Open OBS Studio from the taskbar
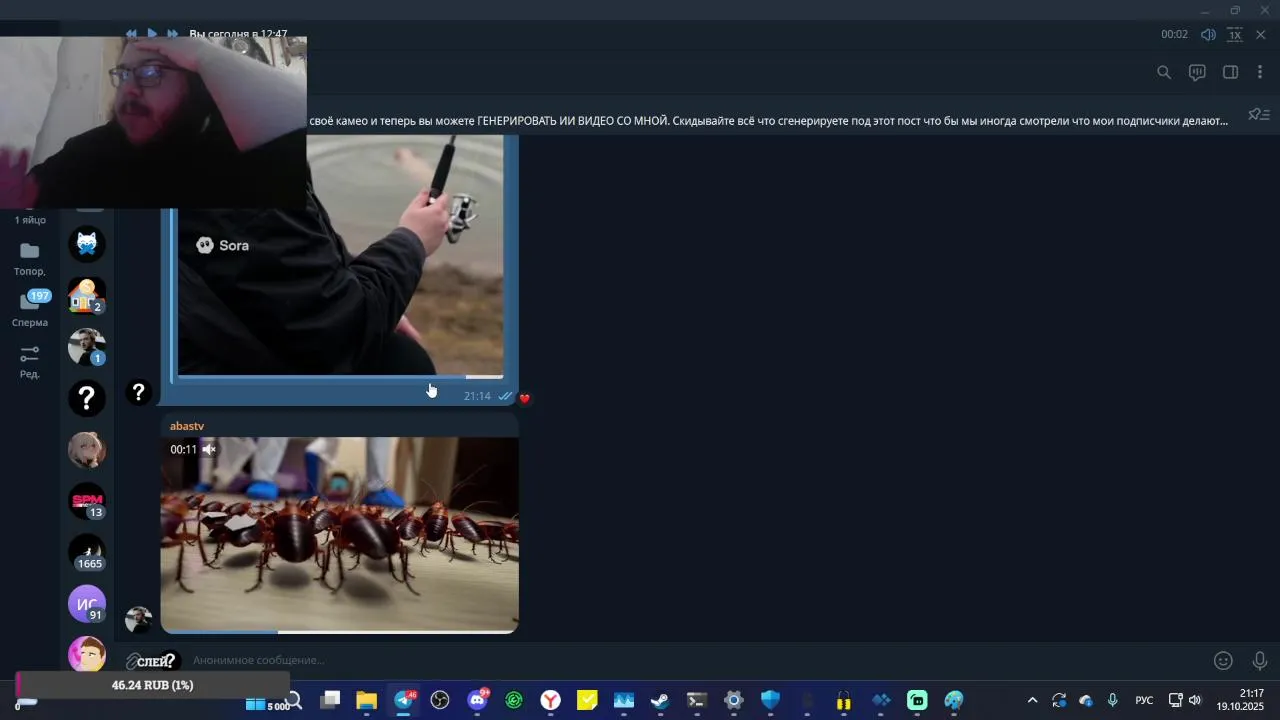Screen dimensions: 1280x720 pyautogui.click(x=440, y=700)
